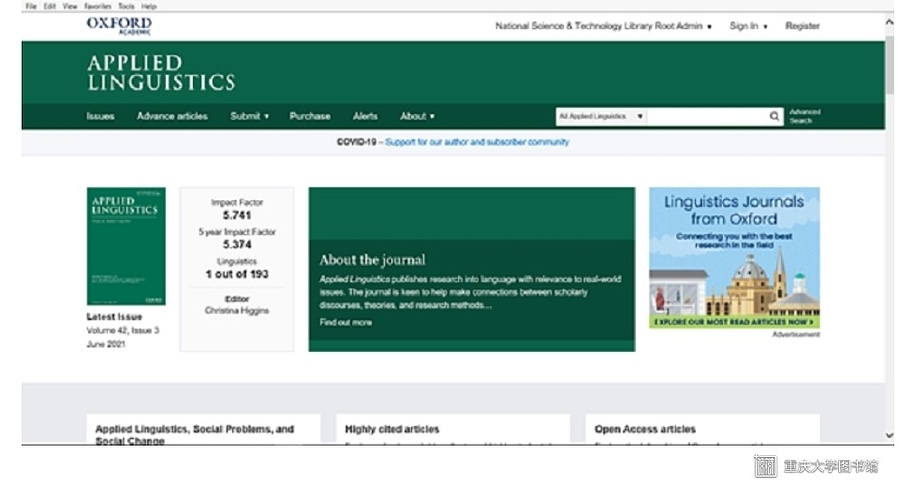Expand the About dropdown menu
The image size is (900, 499).
click(x=417, y=116)
